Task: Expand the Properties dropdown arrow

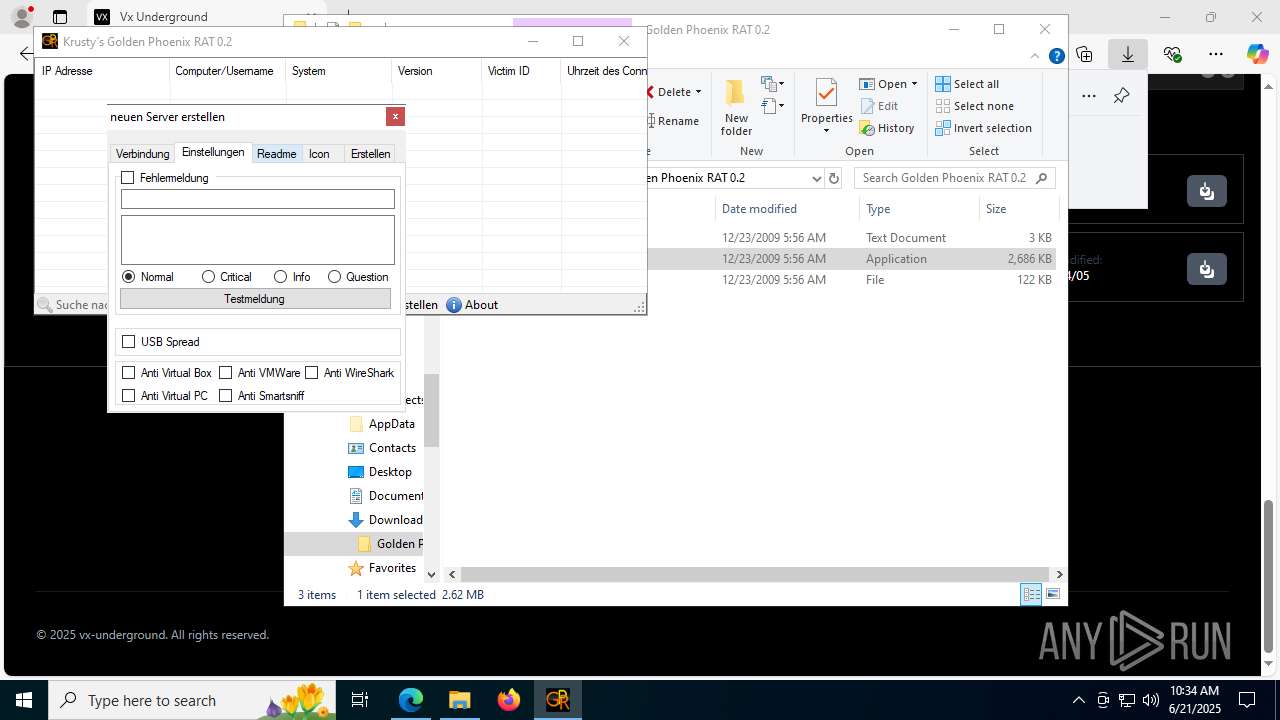Action: click(826, 131)
